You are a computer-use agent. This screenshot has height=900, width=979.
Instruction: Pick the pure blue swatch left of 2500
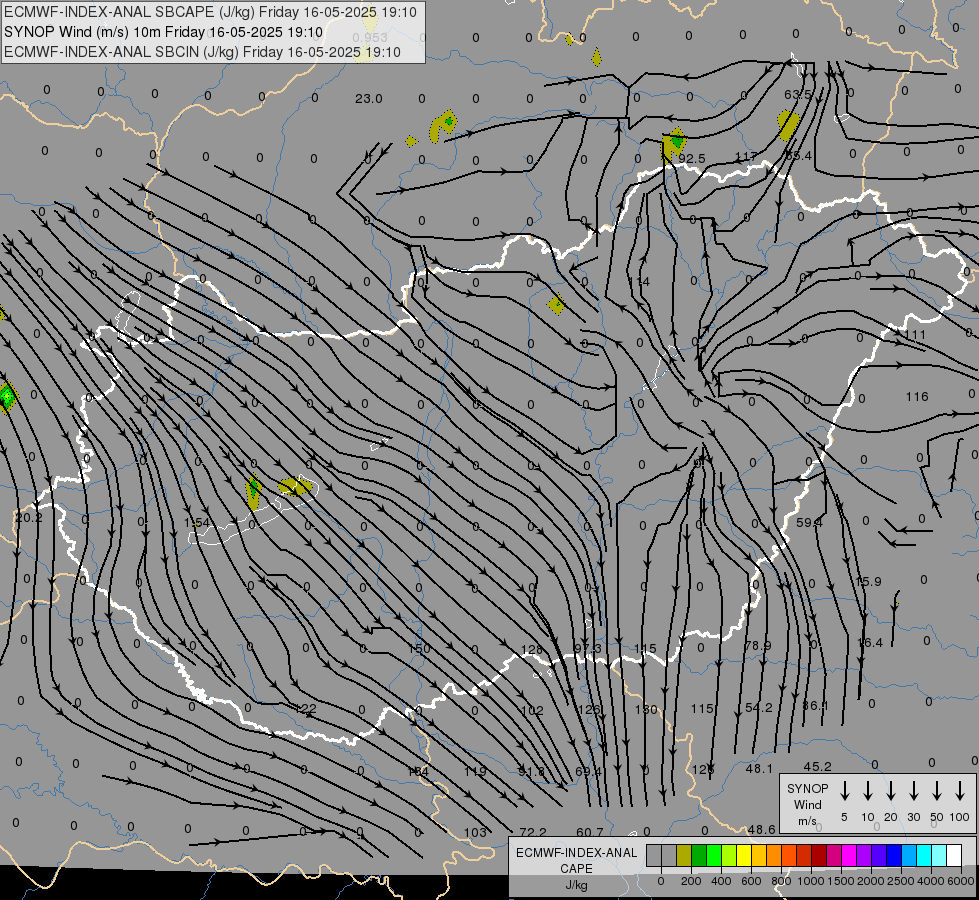(x=893, y=856)
